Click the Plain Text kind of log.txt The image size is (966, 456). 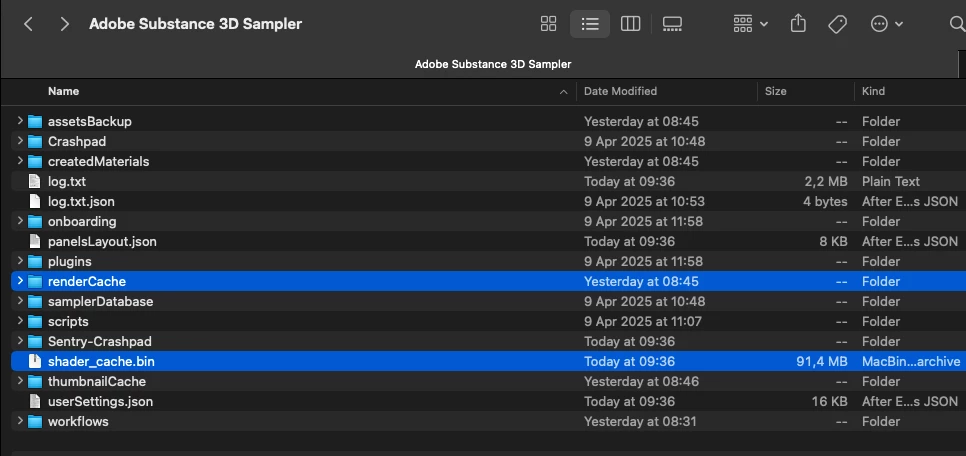coord(891,181)
